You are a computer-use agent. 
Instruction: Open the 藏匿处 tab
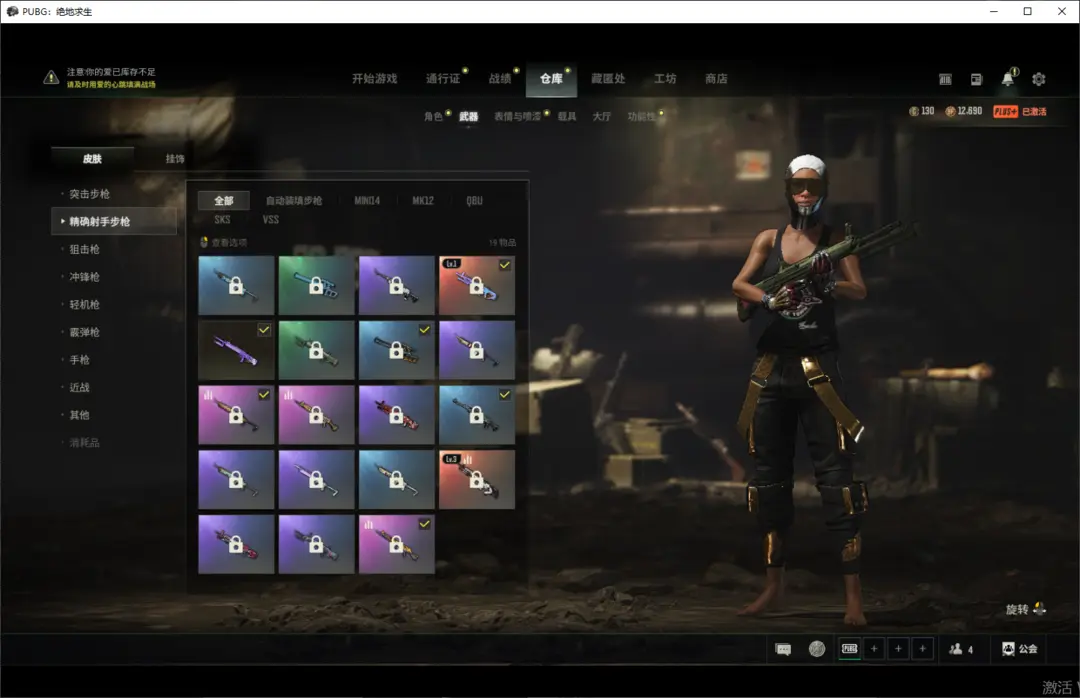pyautogui.click(x=608, y=79)
